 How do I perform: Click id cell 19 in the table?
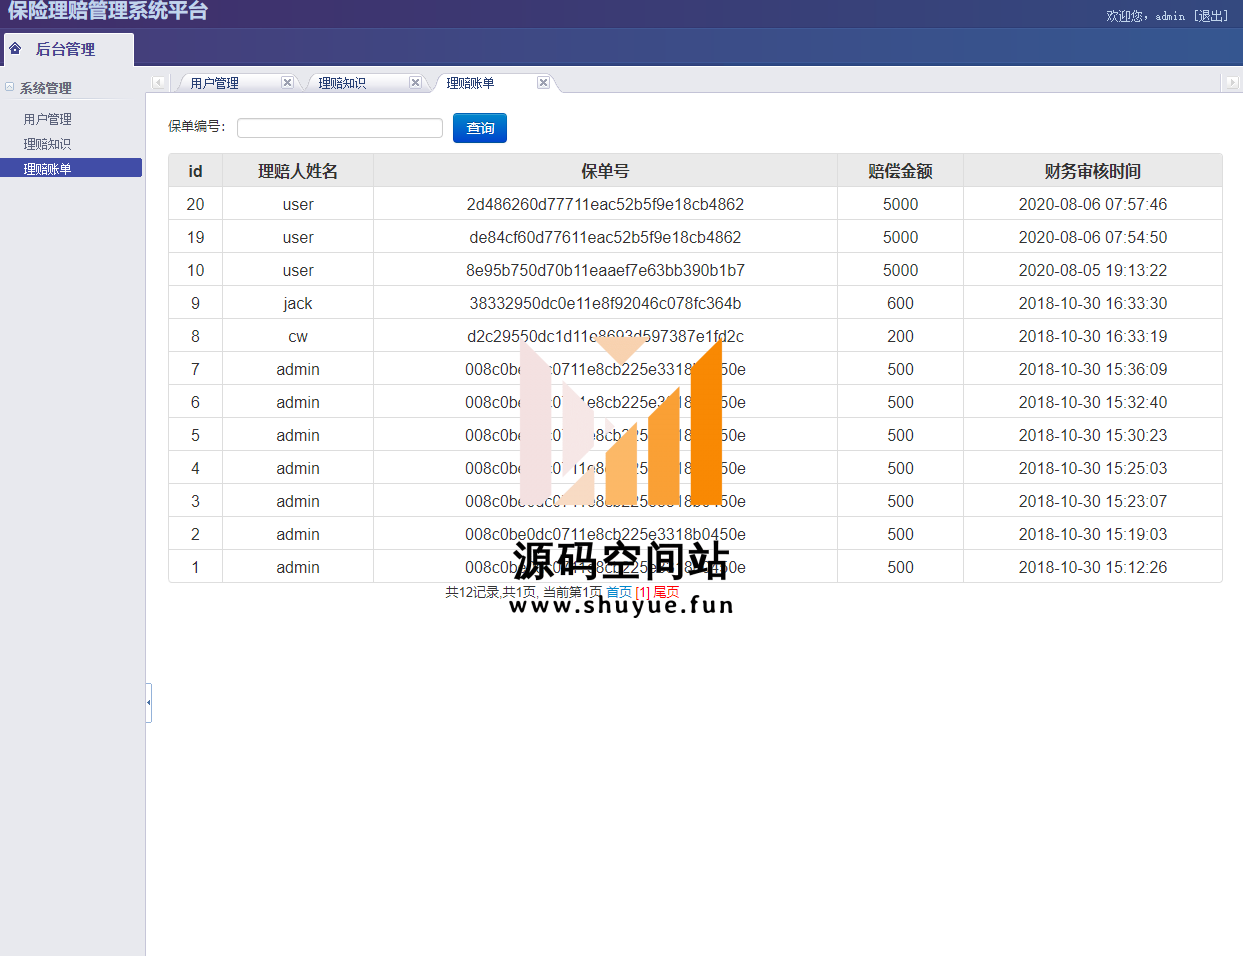coord(195,237)
